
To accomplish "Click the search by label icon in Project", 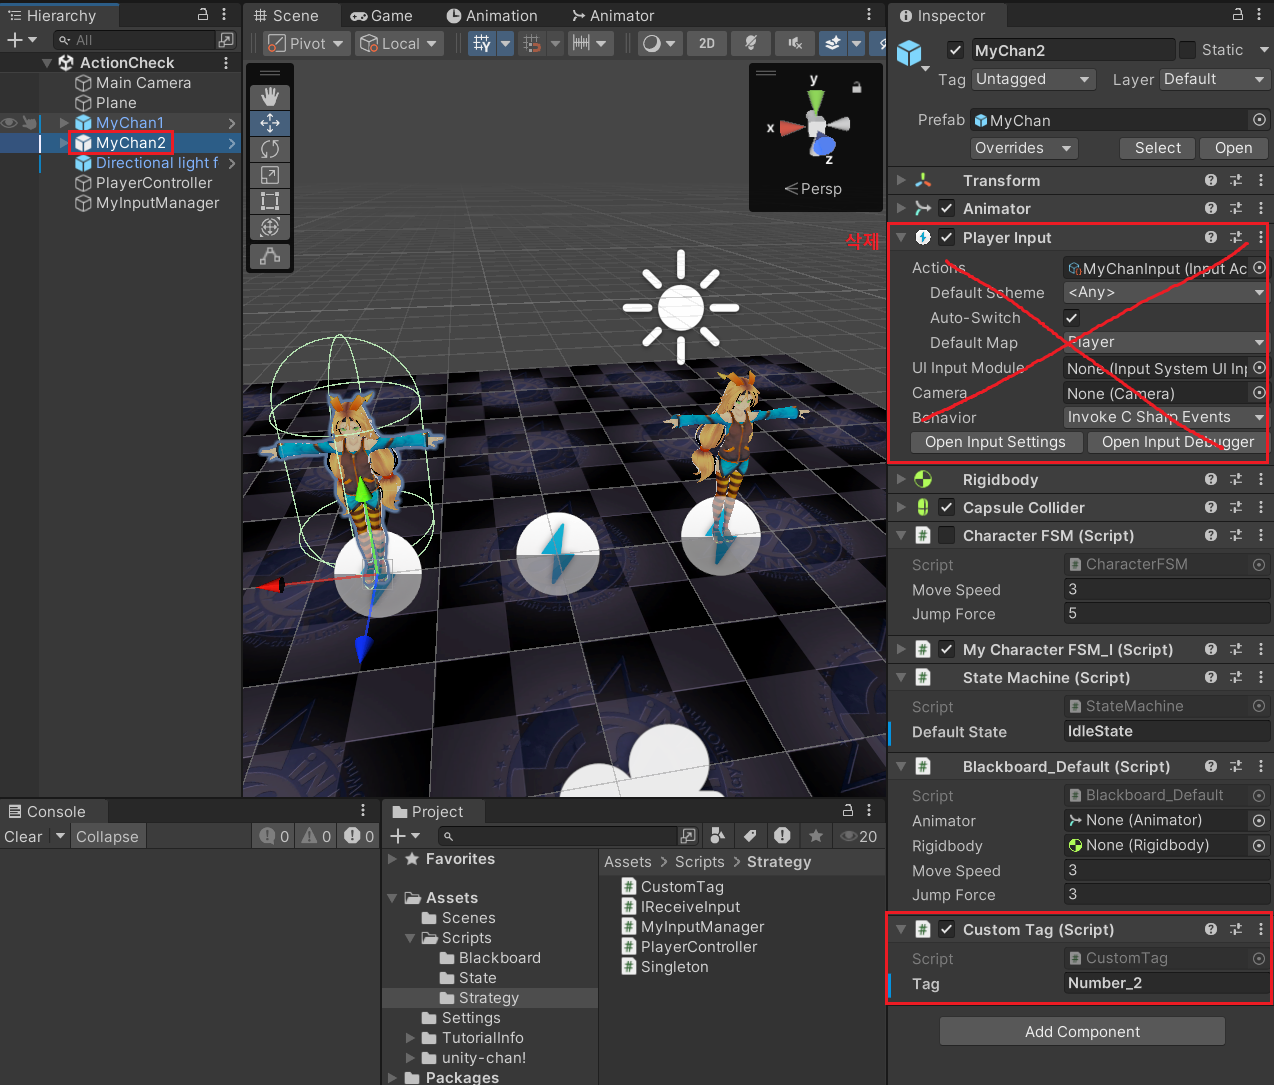I will (x=750, y=836).
